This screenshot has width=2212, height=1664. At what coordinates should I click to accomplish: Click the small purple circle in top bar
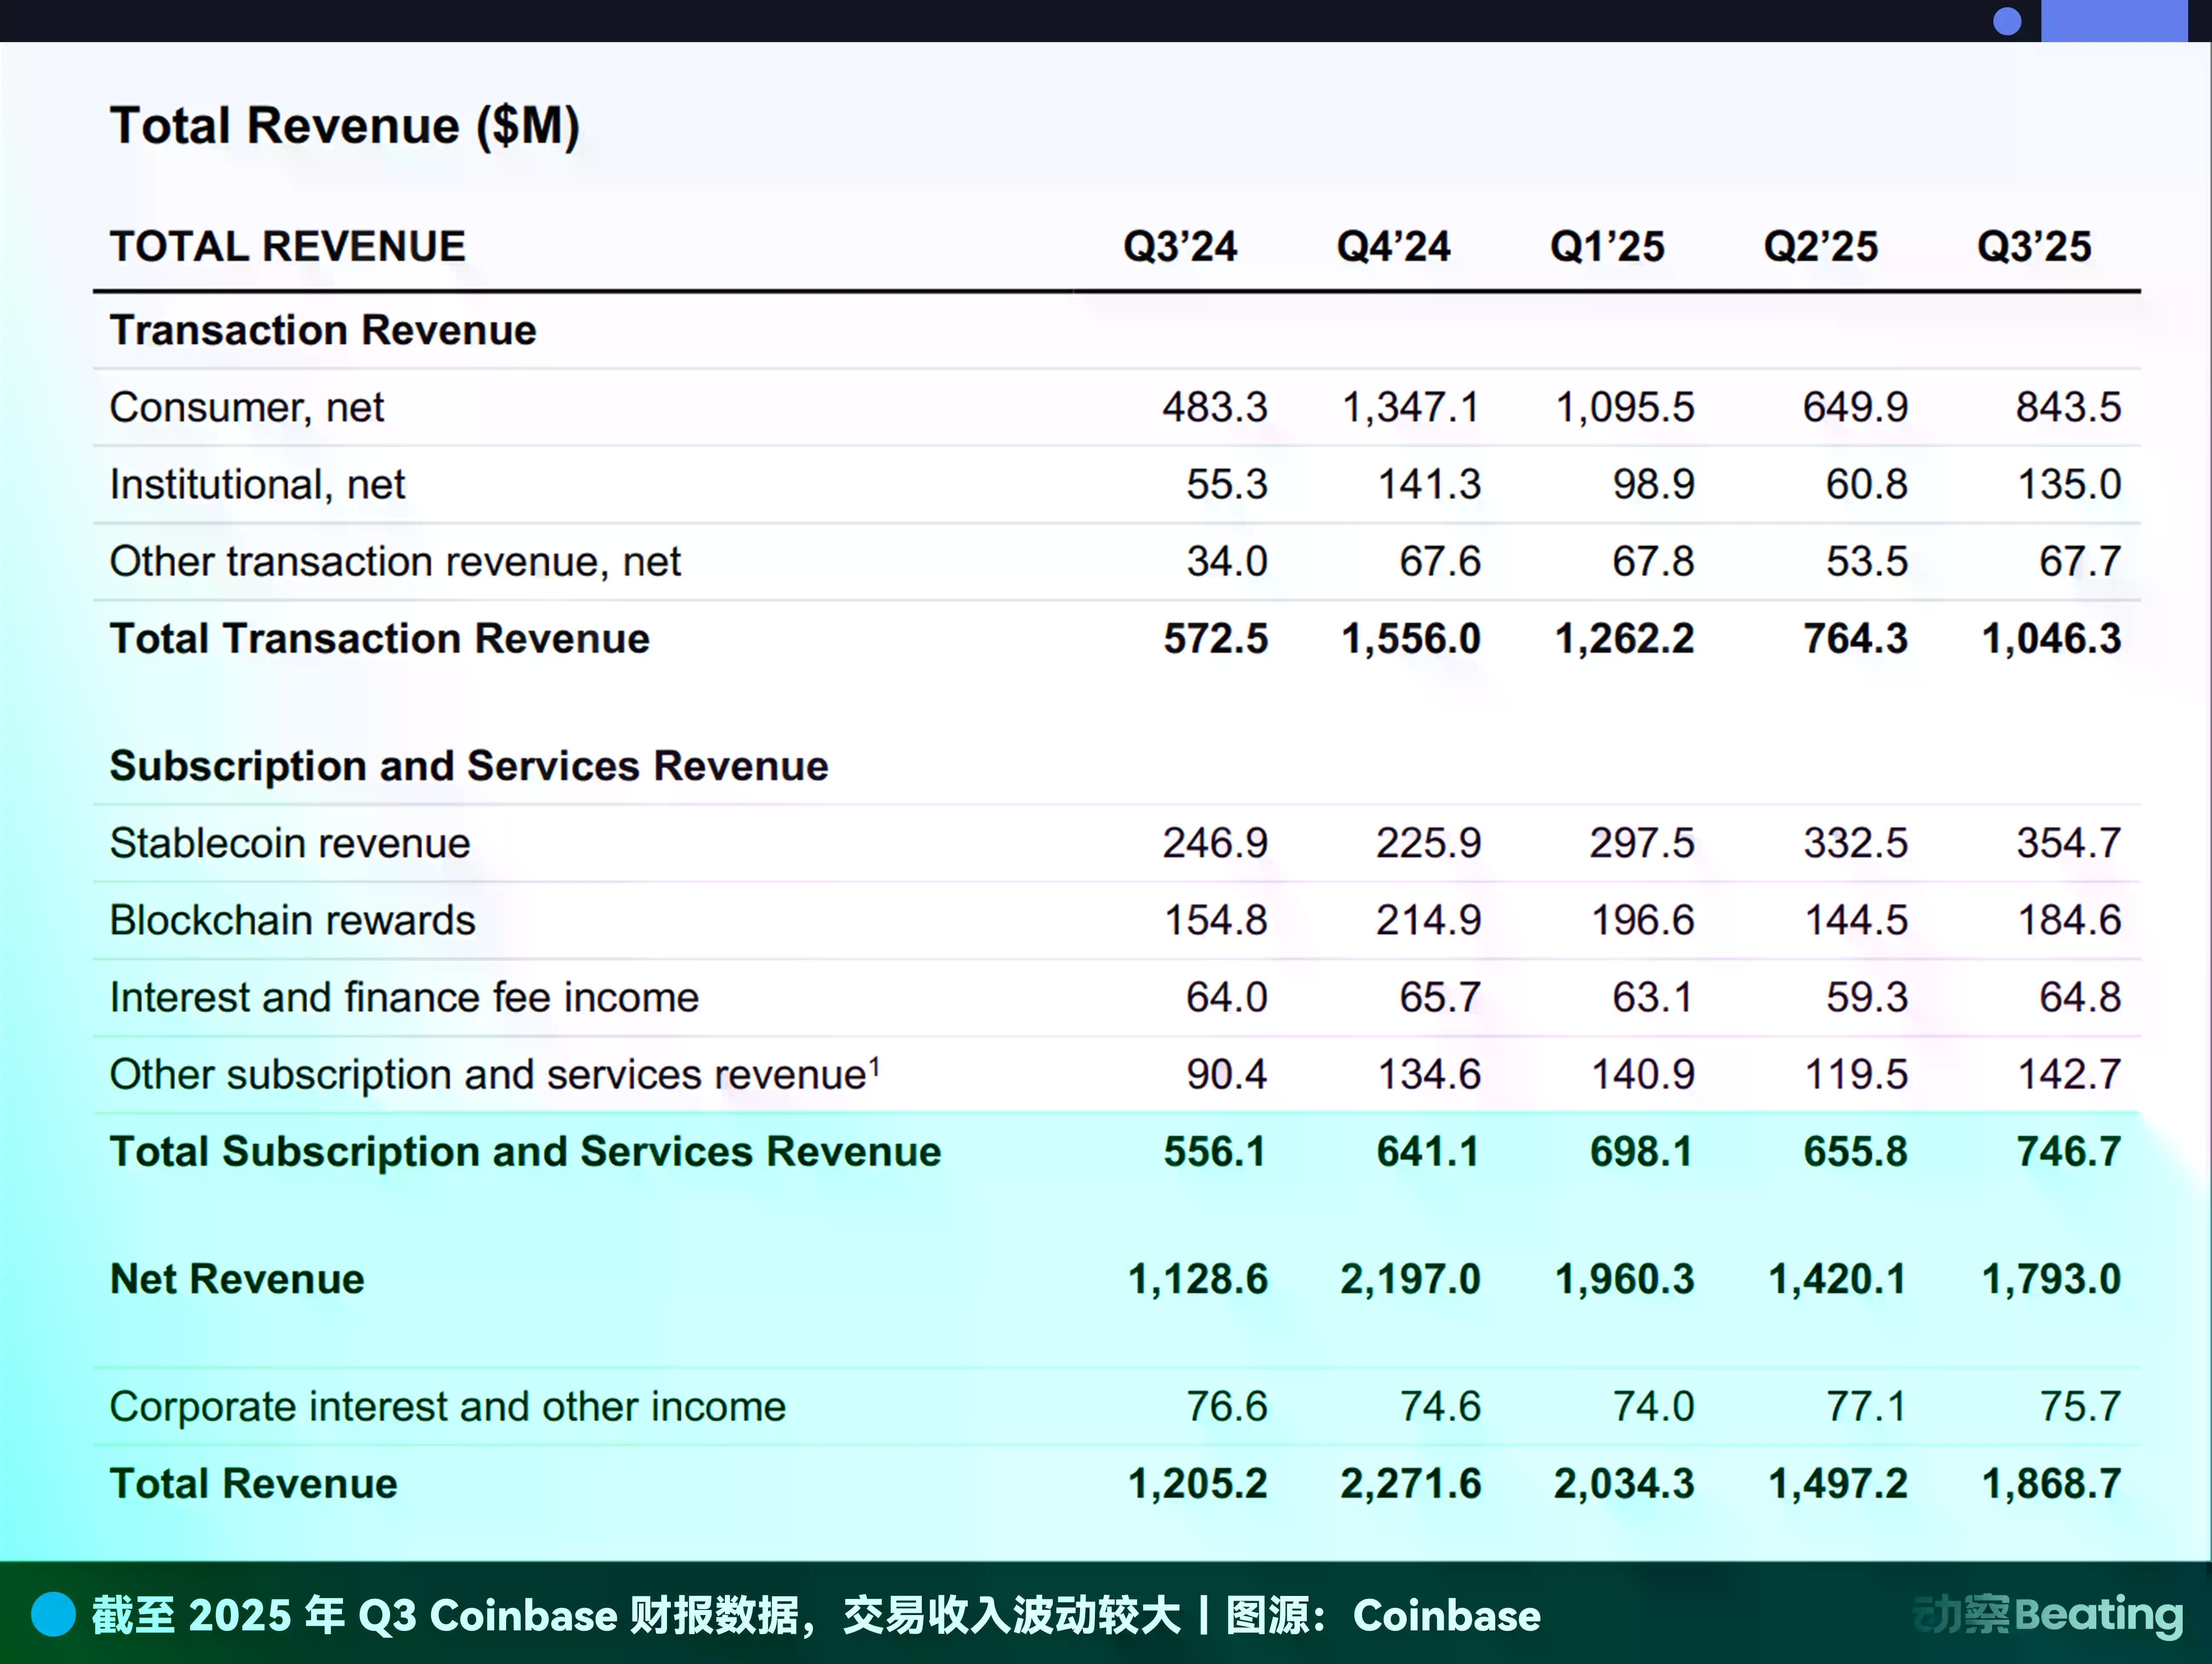2006,21
